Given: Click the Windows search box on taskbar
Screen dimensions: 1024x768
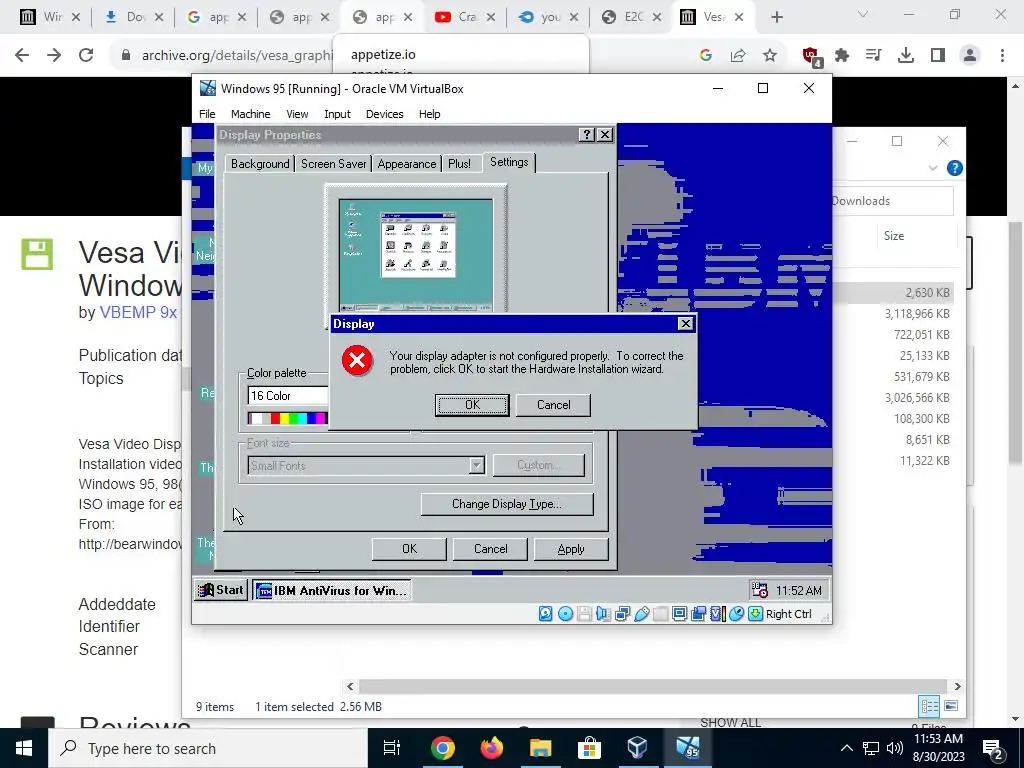Looking at the screenshot, I should pyautogui.click(x=209, y=748).
